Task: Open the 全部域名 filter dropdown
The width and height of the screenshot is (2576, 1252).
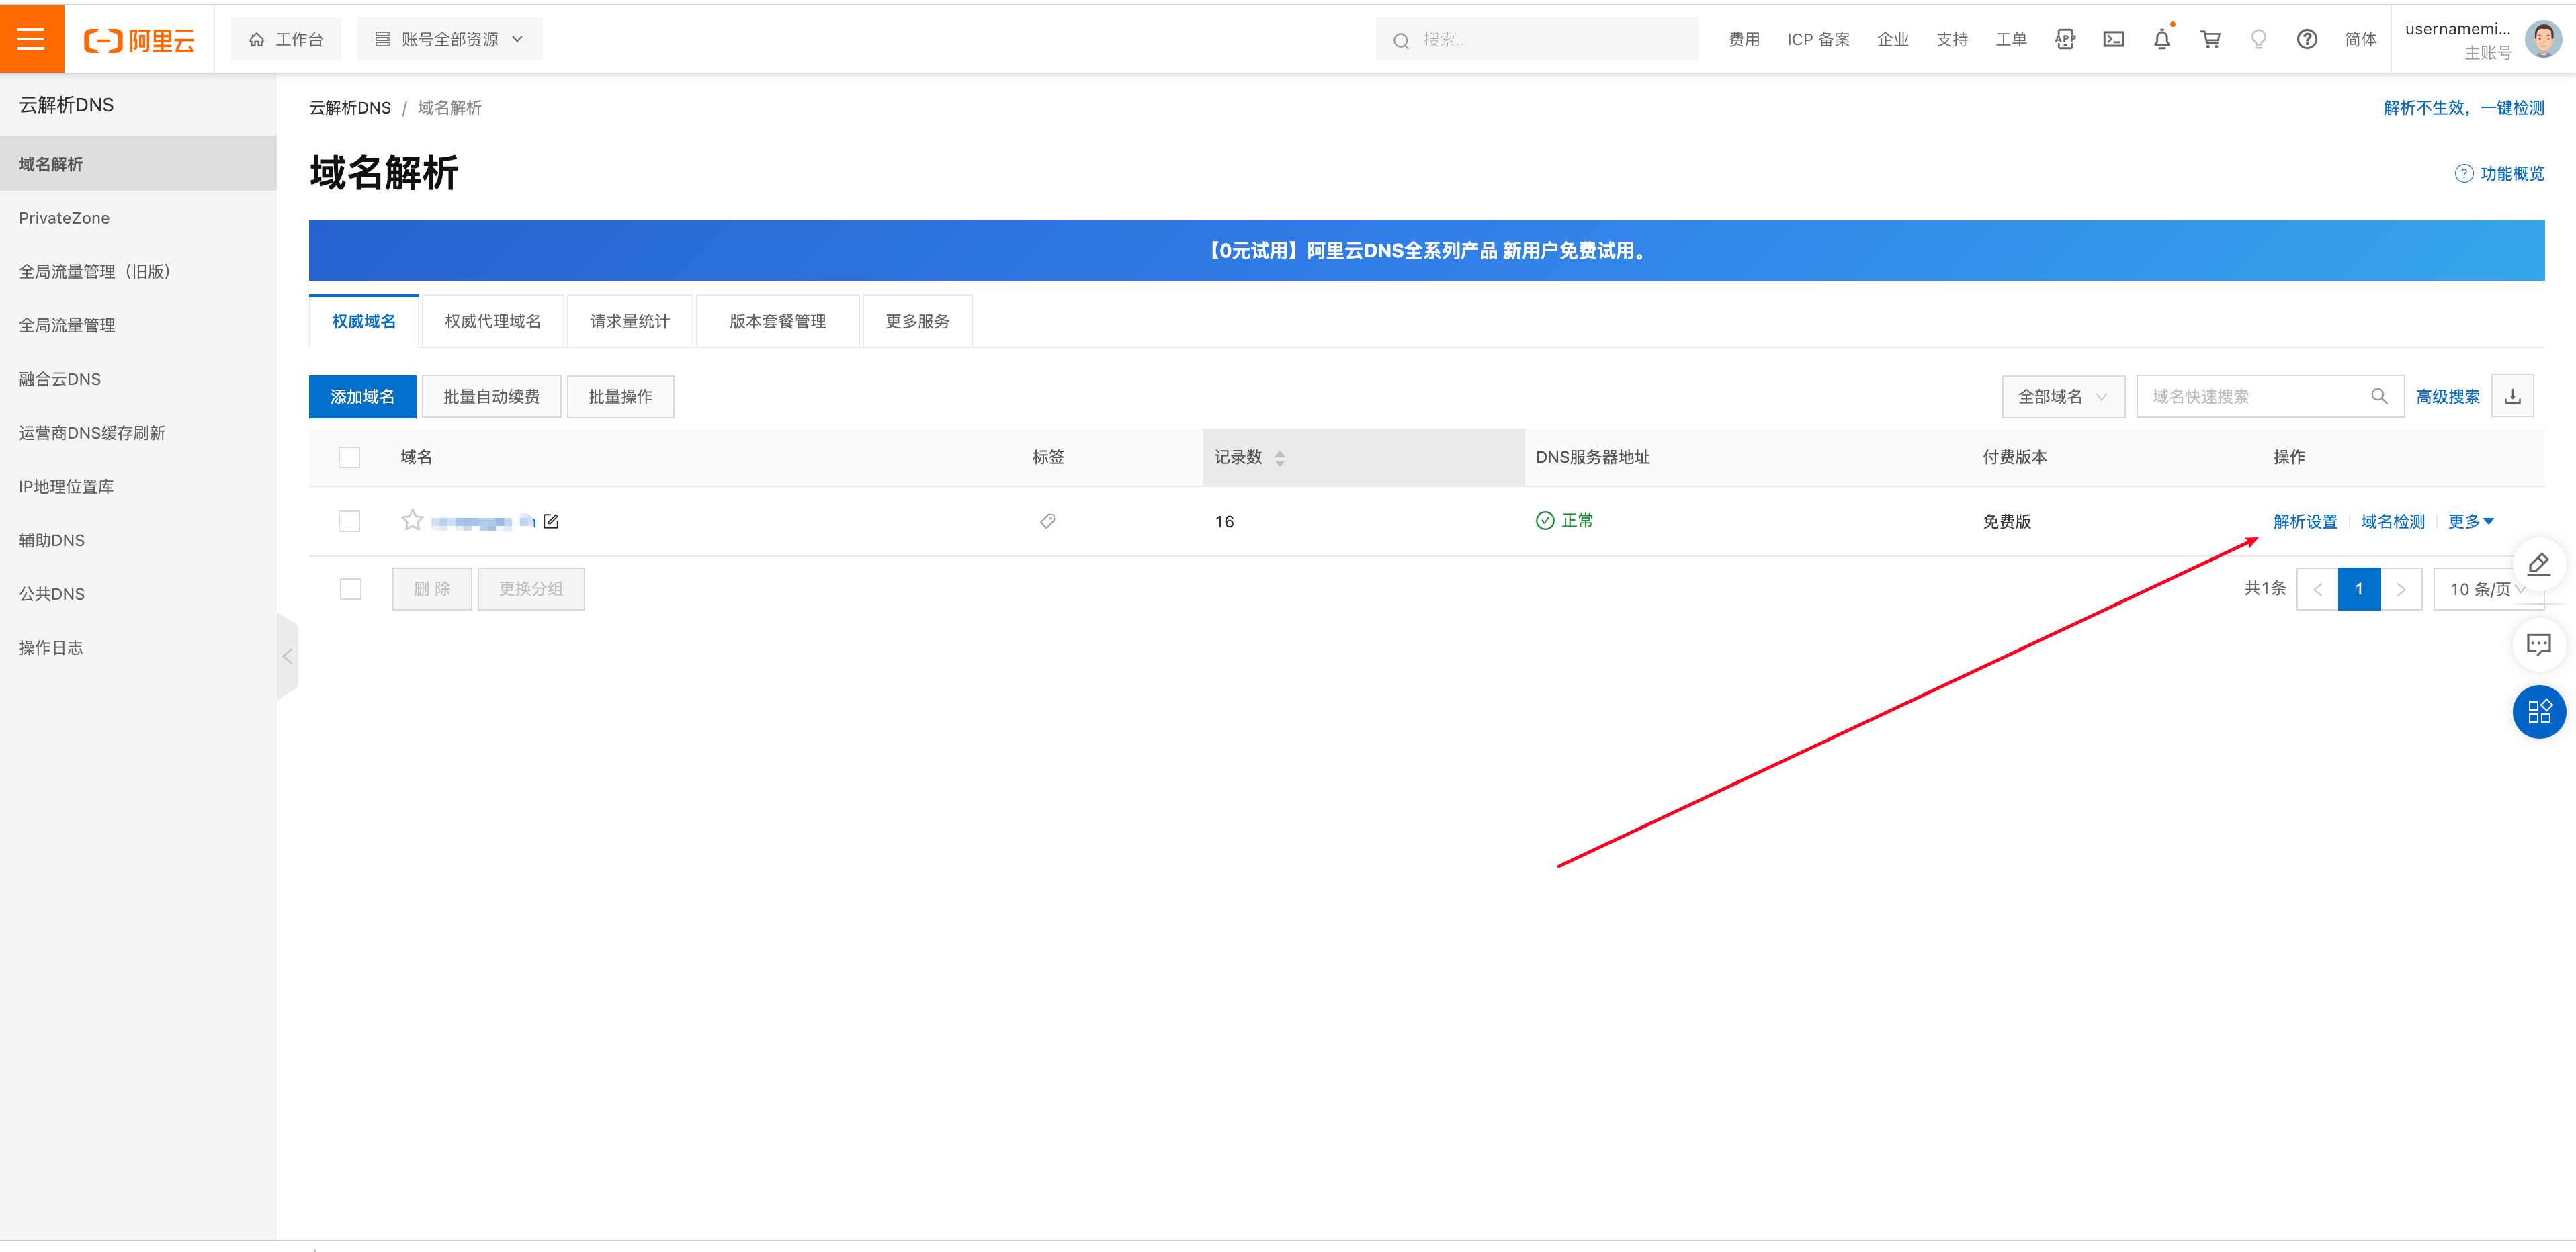Action: coord(2062,396)
